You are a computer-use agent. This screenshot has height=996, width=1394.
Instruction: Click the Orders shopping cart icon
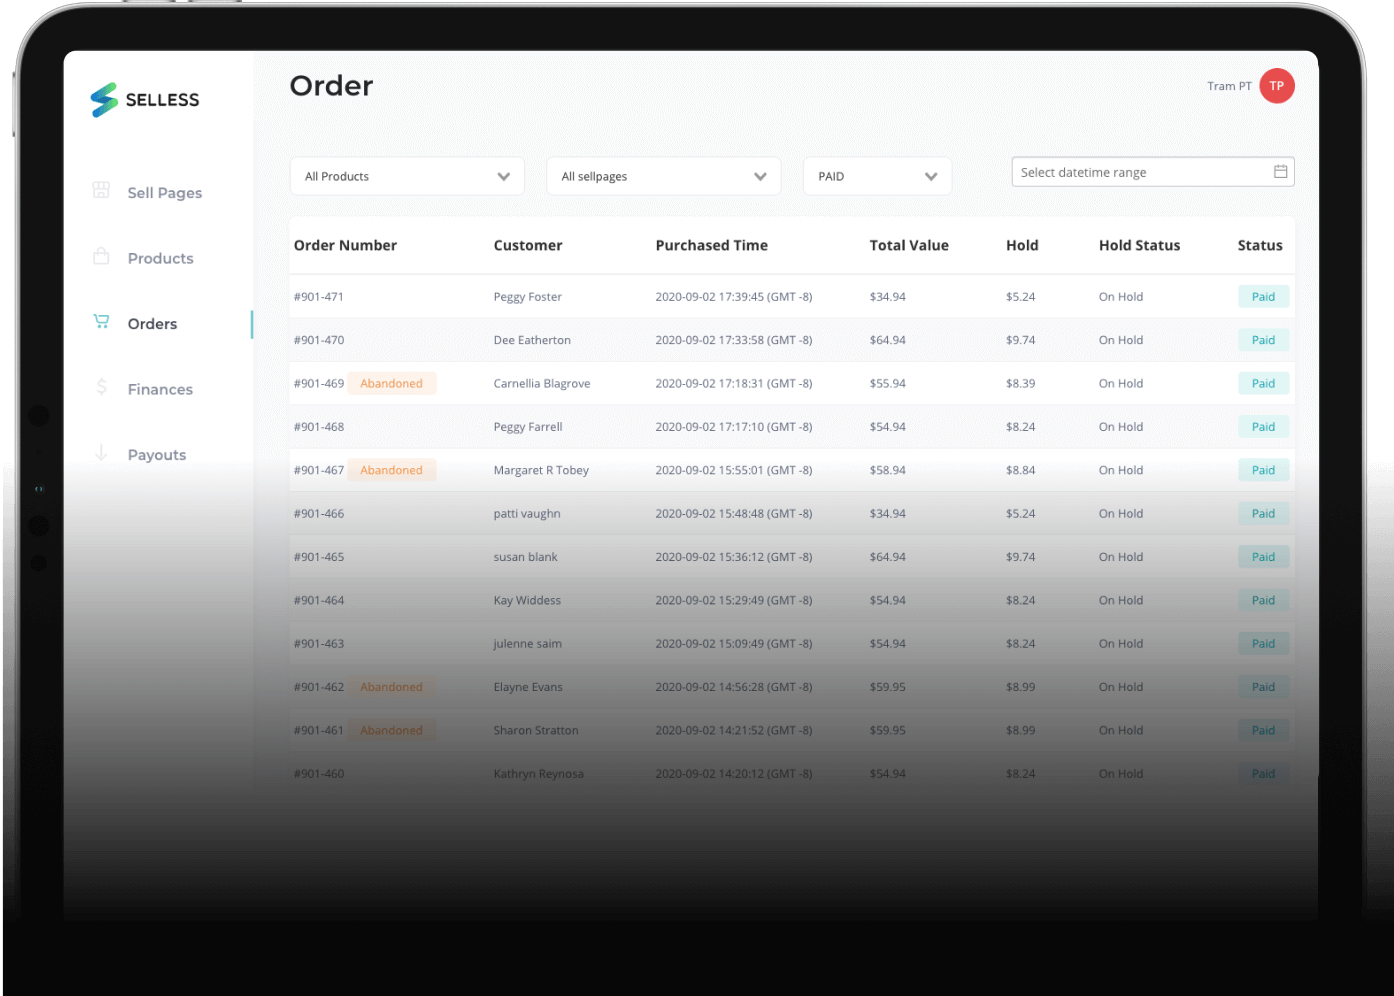click(101, 322)
